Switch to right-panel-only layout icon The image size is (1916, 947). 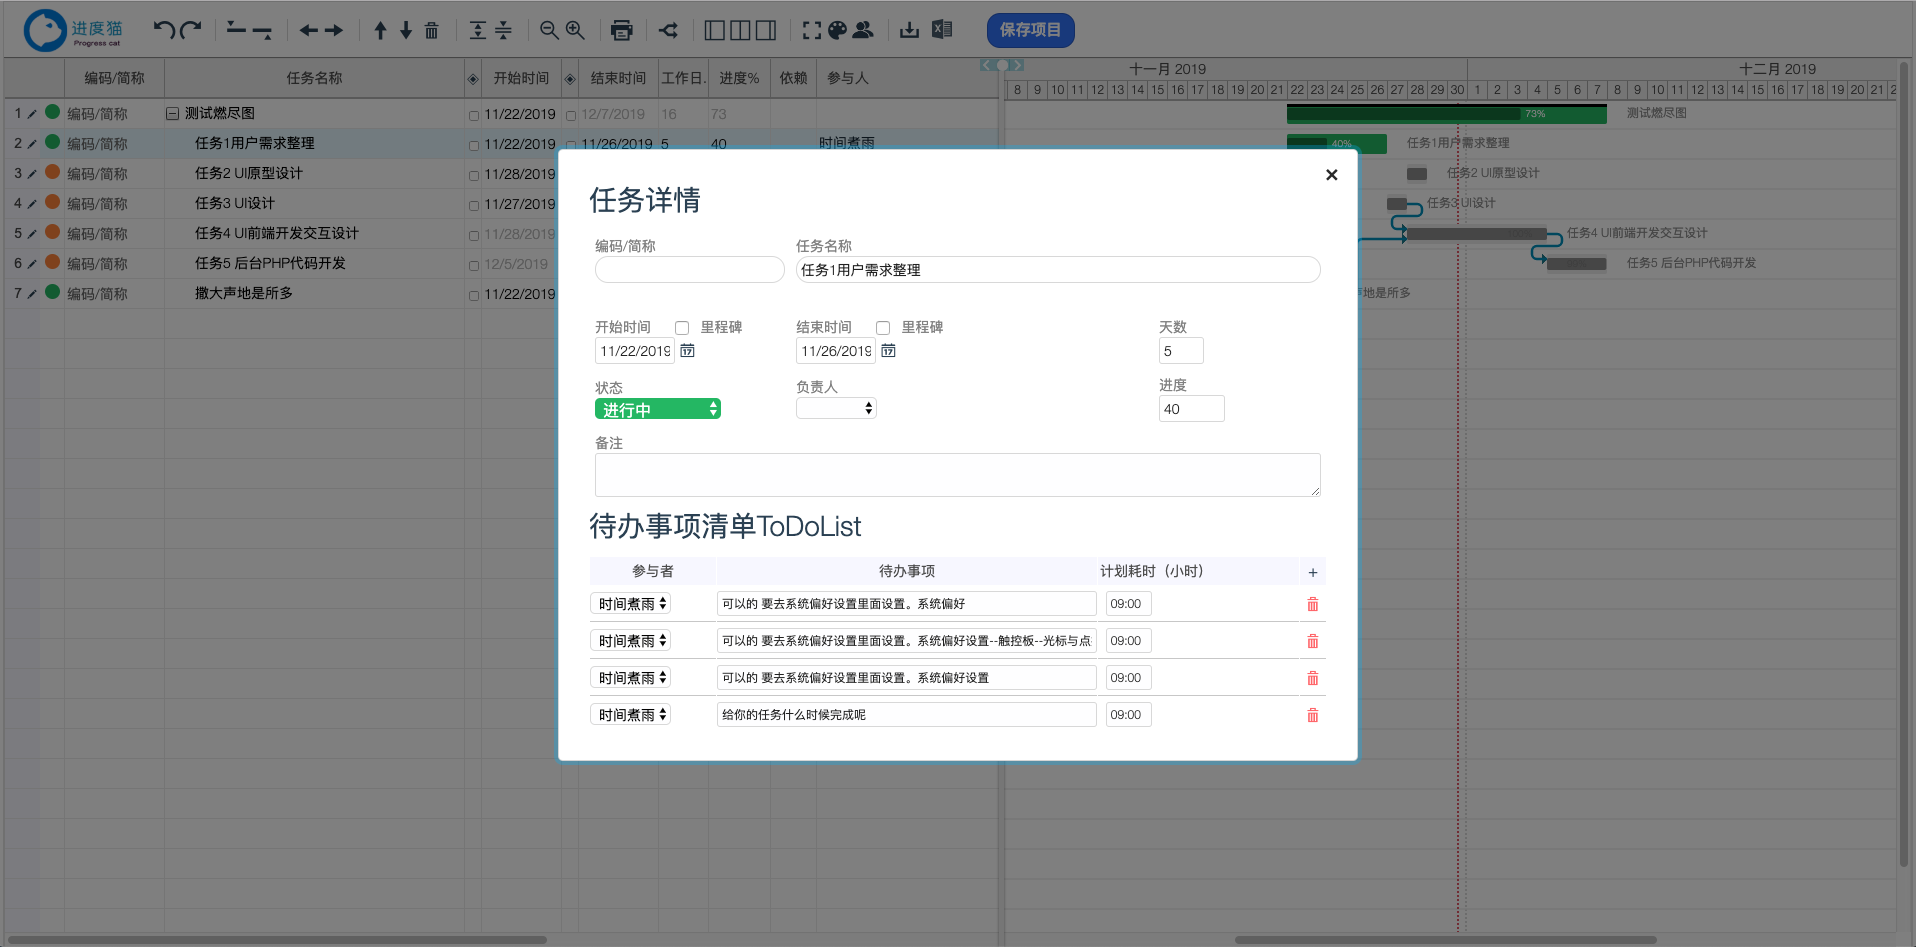point(766,30)
